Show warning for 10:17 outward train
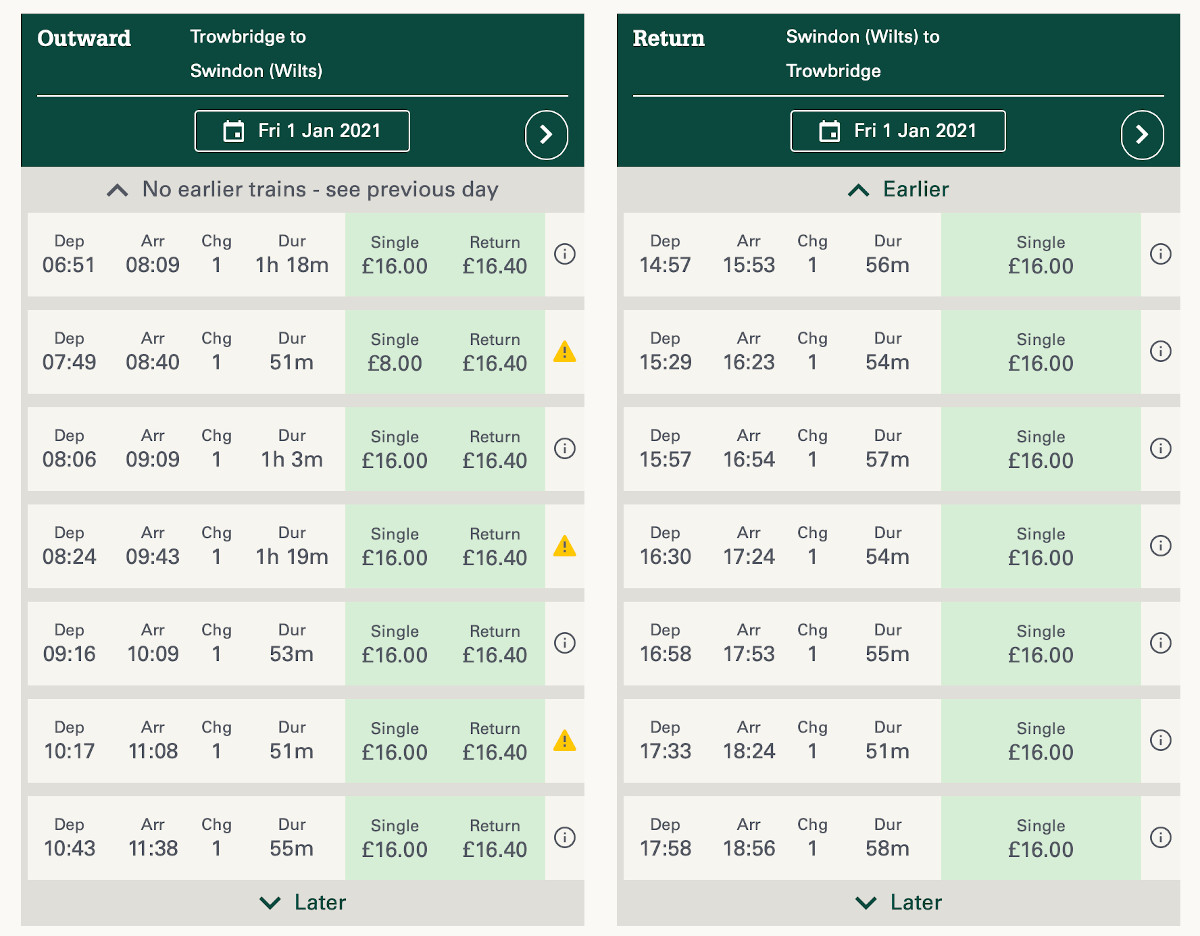 pos(565,740)
